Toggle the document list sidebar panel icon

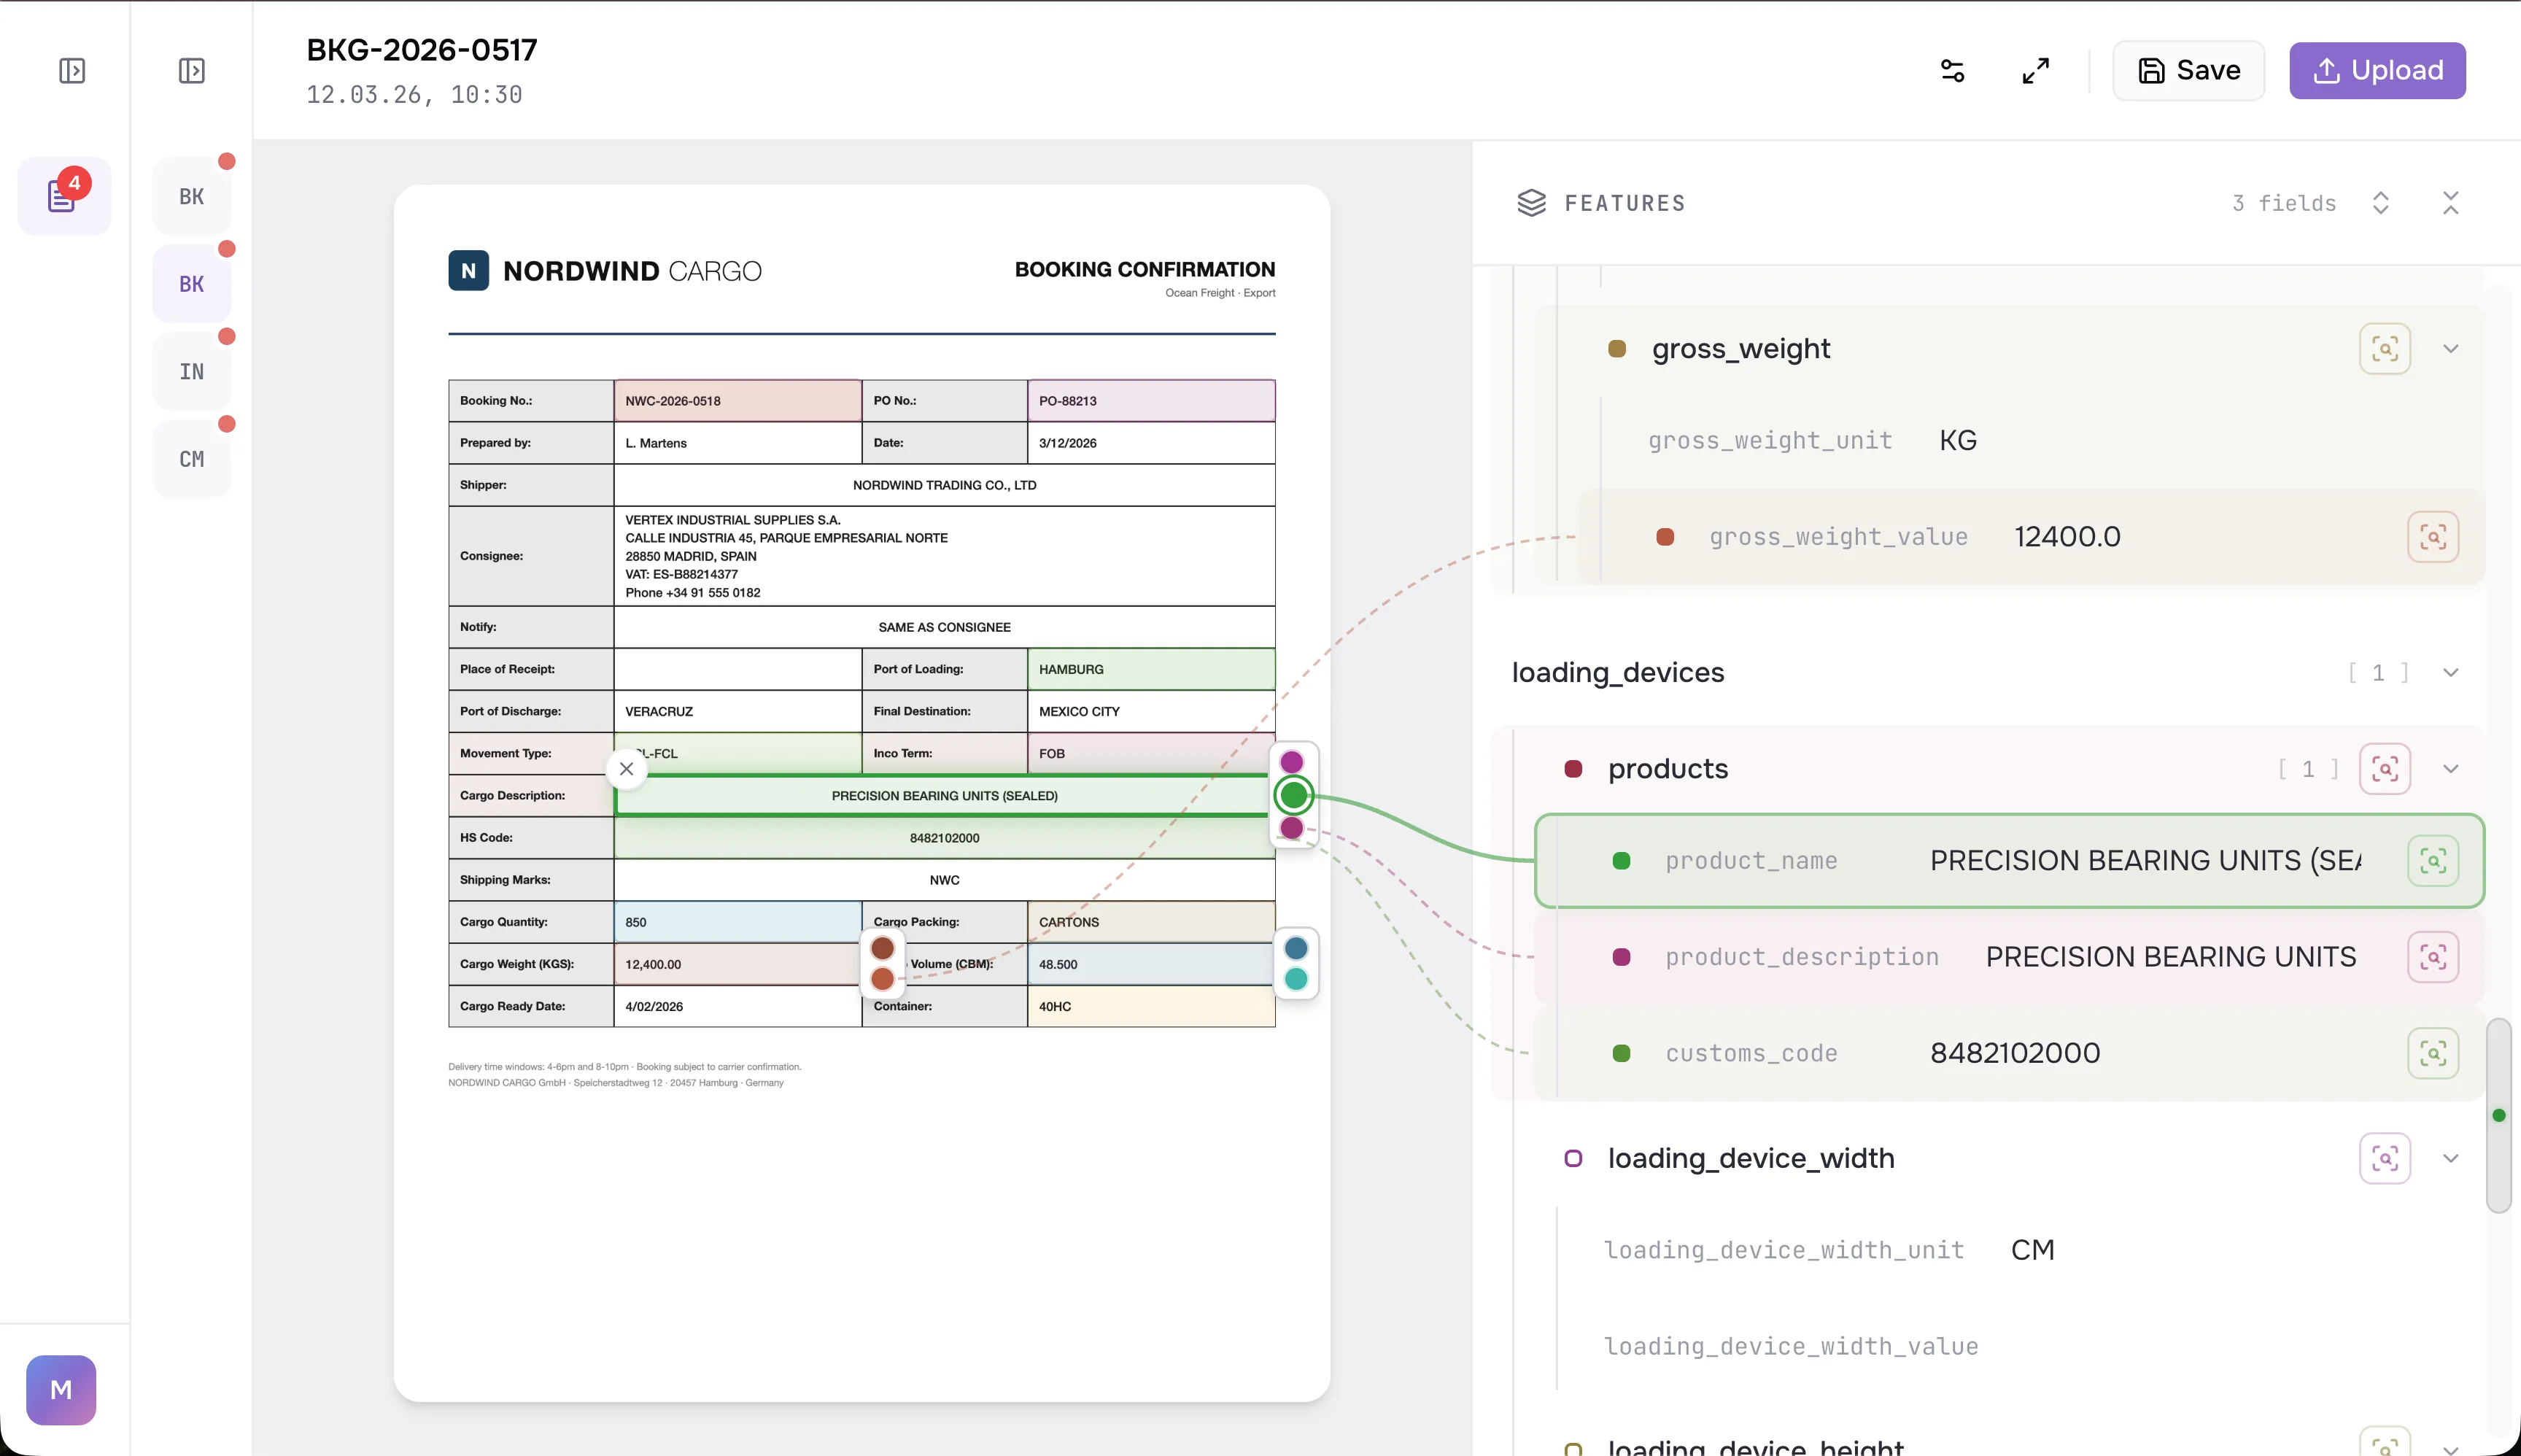tap(192, 71)
